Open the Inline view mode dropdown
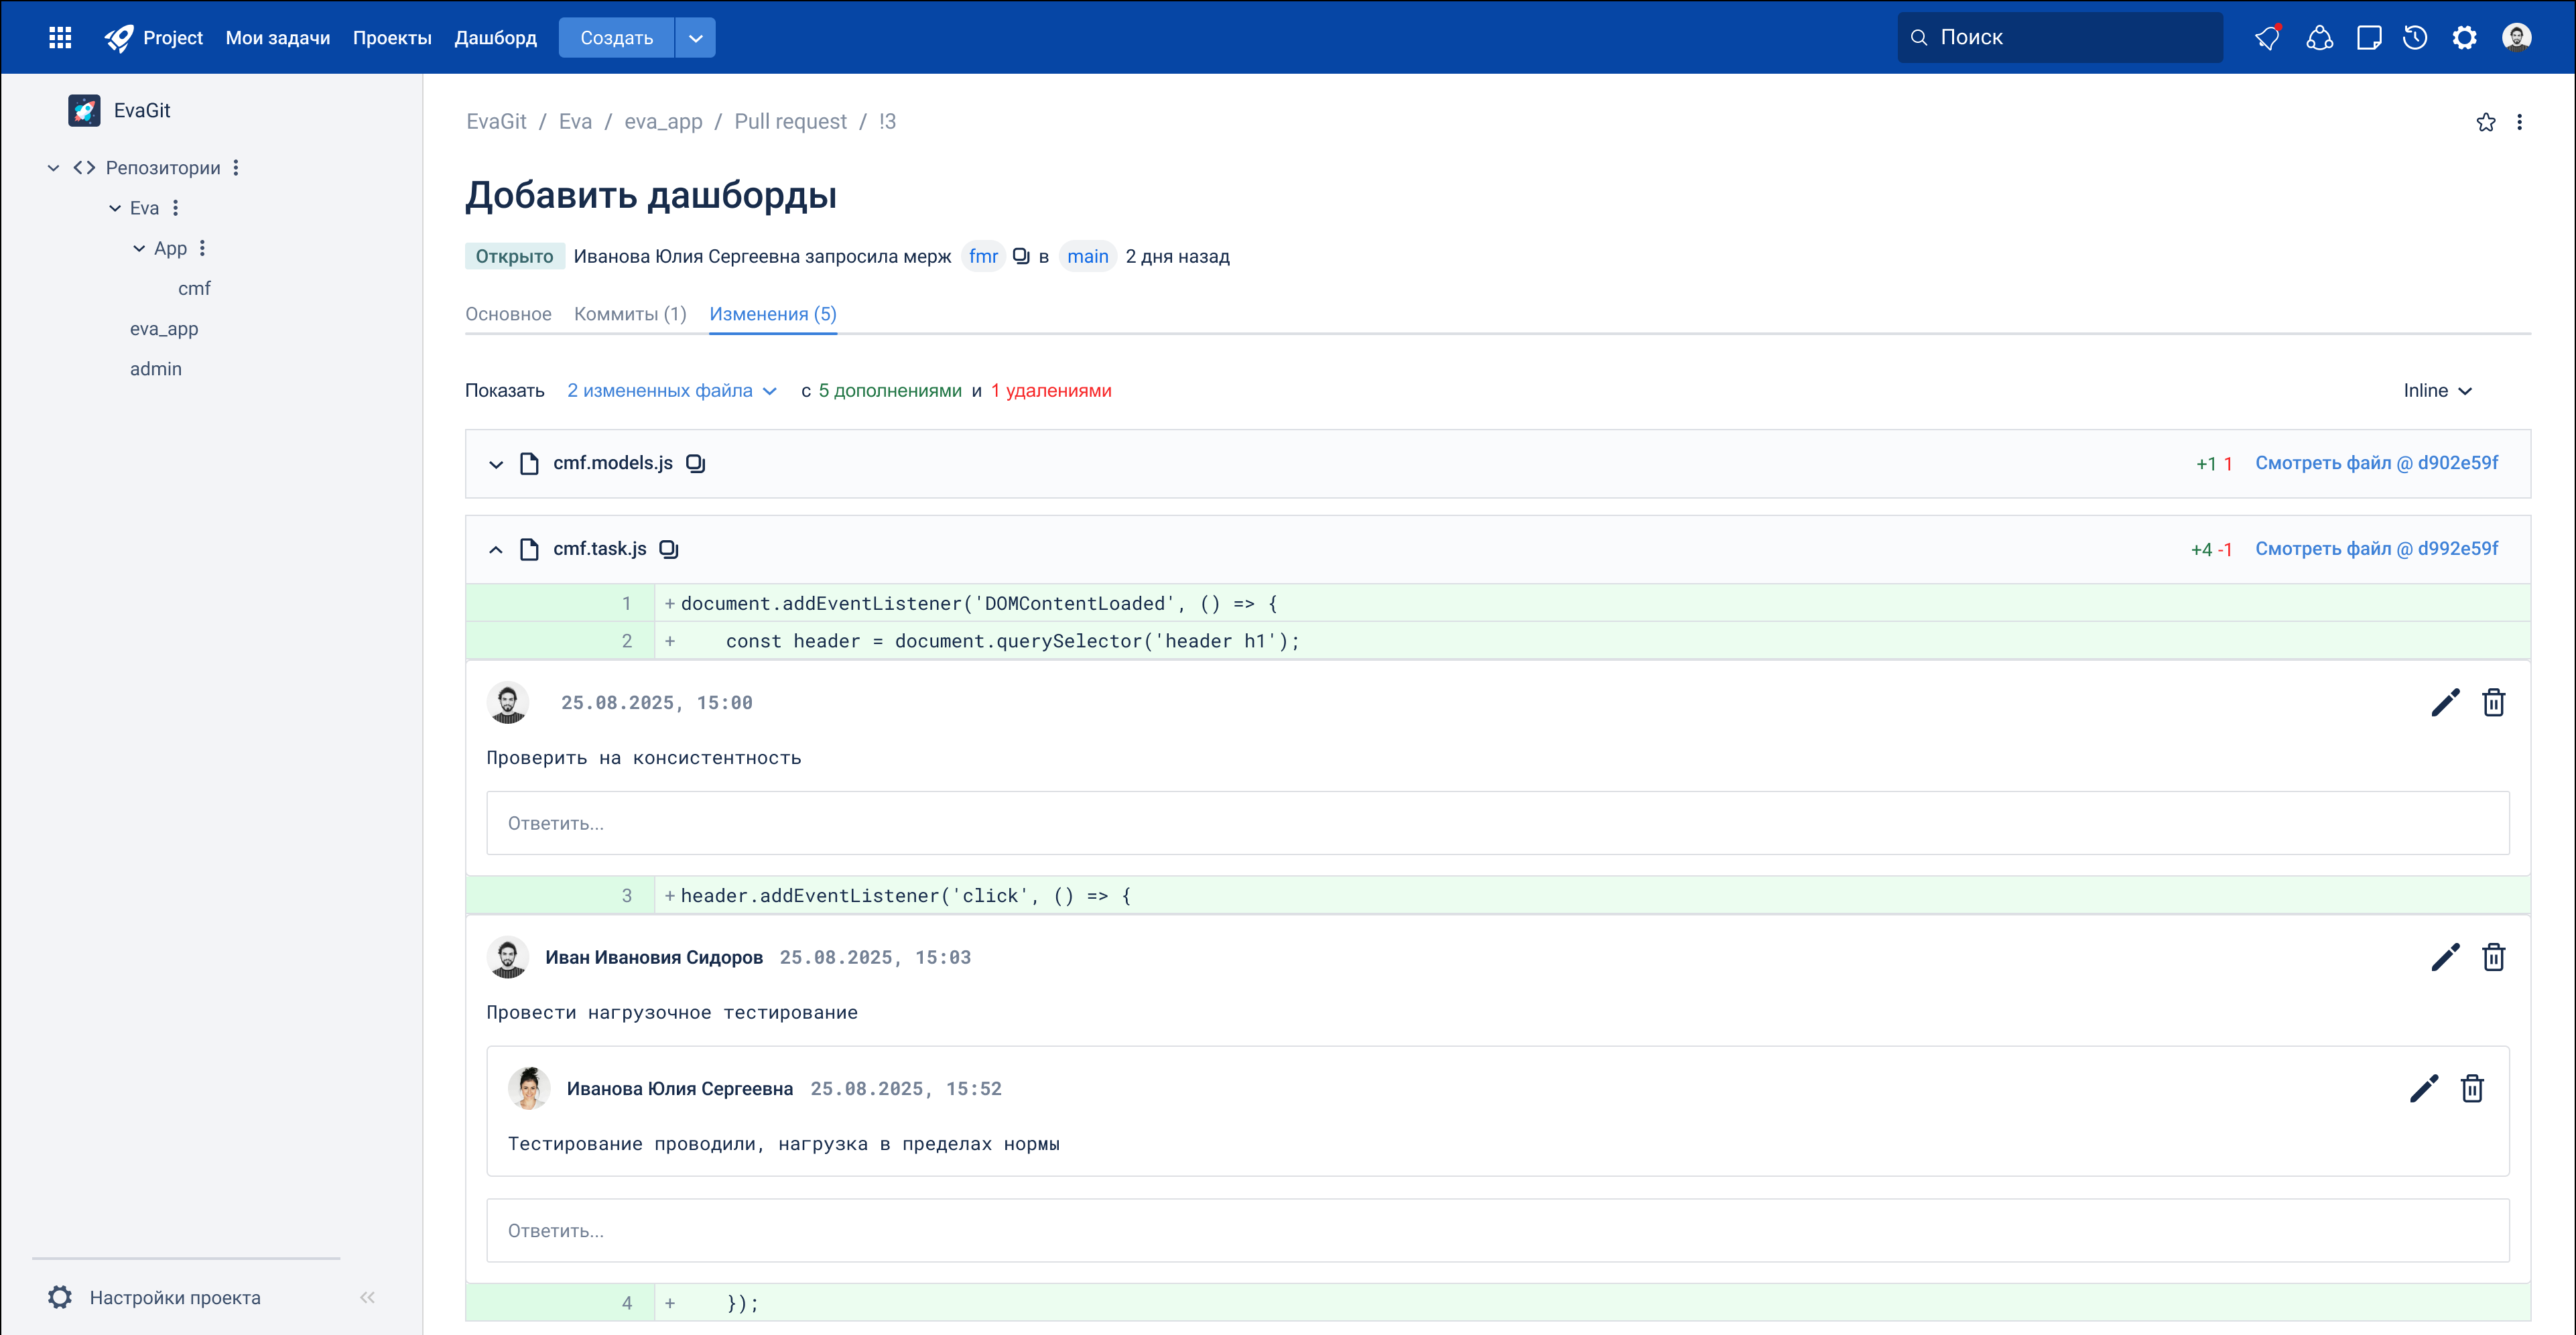The image size is (2576, 1335). coord(2438,391)
